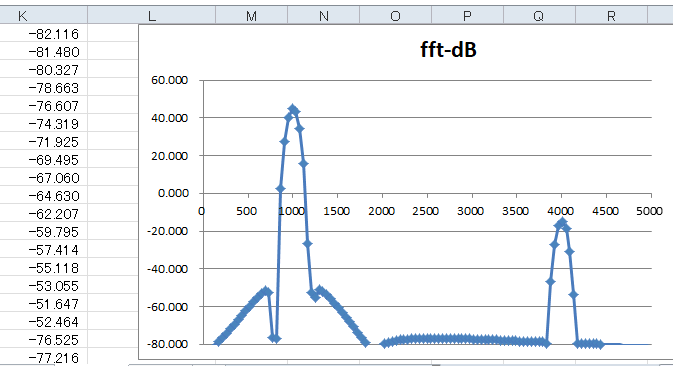Click the -40.000 vertical axis label
Viewport: 673px width, 366px height.
(x=167, y=269)
